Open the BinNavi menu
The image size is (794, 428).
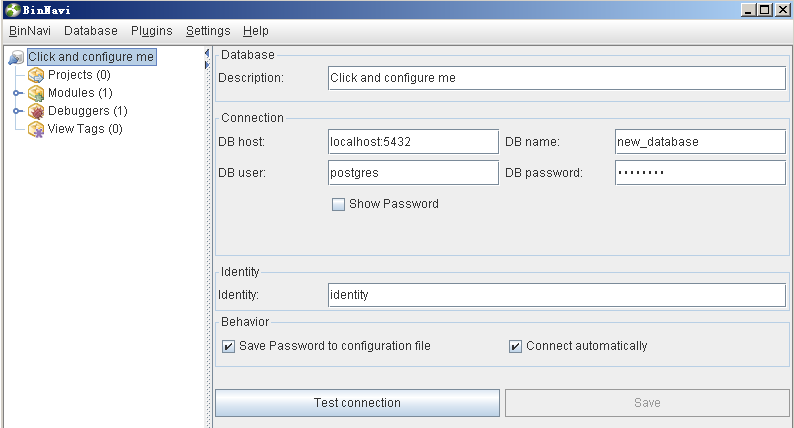tap(30, 31)
